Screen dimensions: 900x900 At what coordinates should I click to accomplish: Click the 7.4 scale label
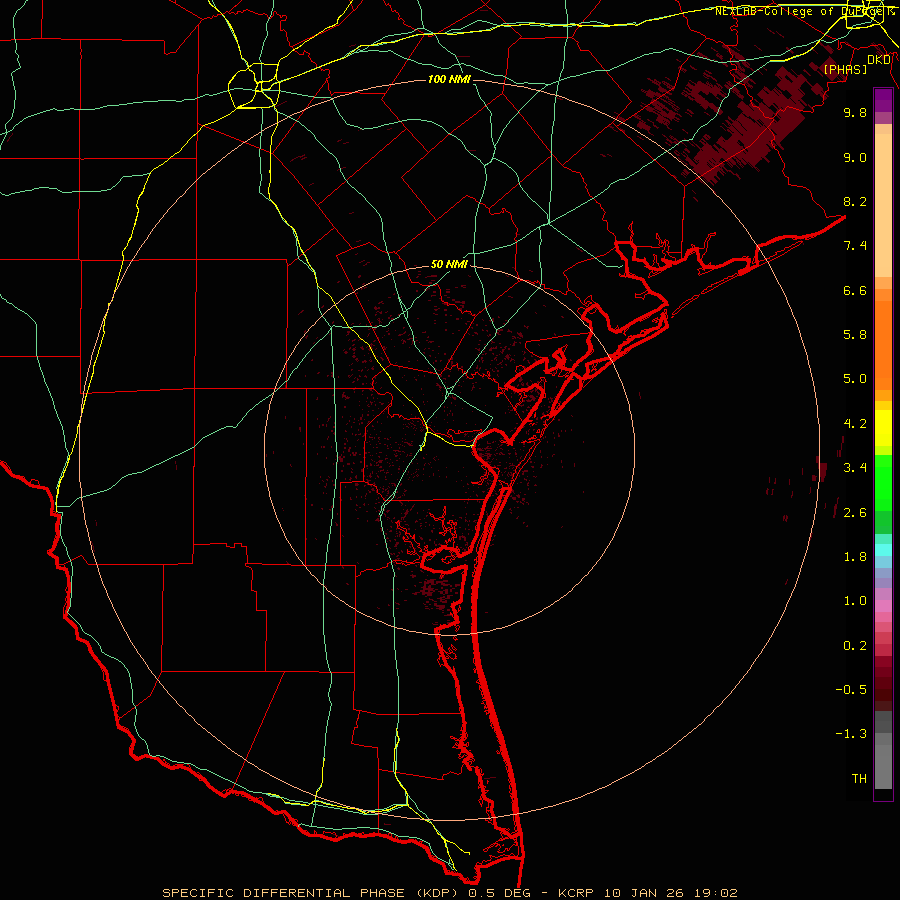(855, 246)
